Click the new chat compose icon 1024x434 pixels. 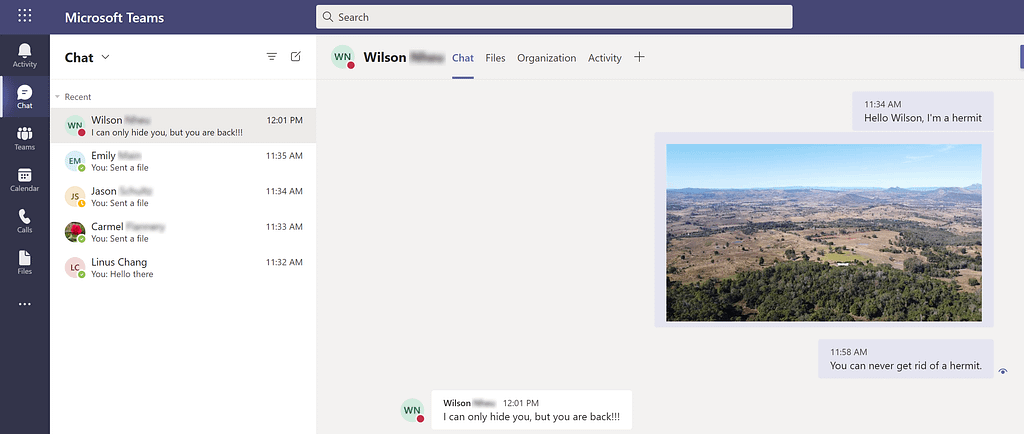(296, 57)
